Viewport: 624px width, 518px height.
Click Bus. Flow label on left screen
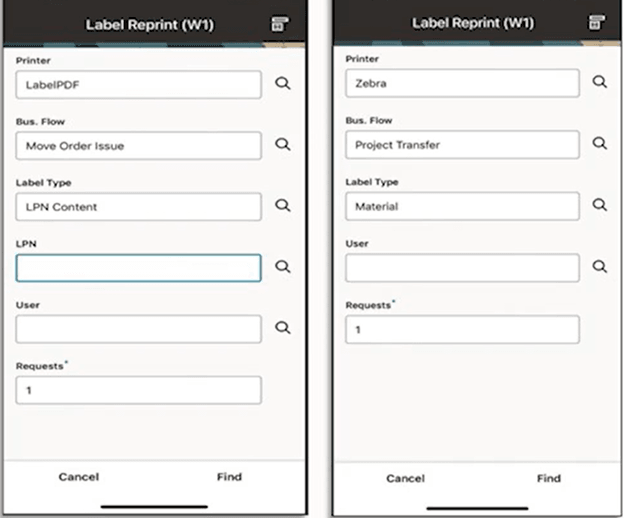coord(40,122)
